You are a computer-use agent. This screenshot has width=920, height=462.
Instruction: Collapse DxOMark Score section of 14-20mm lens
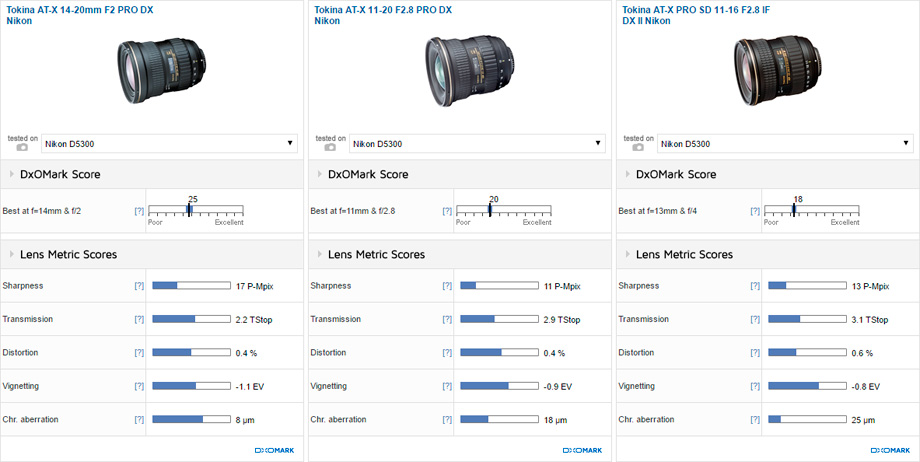click(x=12, y=174)
